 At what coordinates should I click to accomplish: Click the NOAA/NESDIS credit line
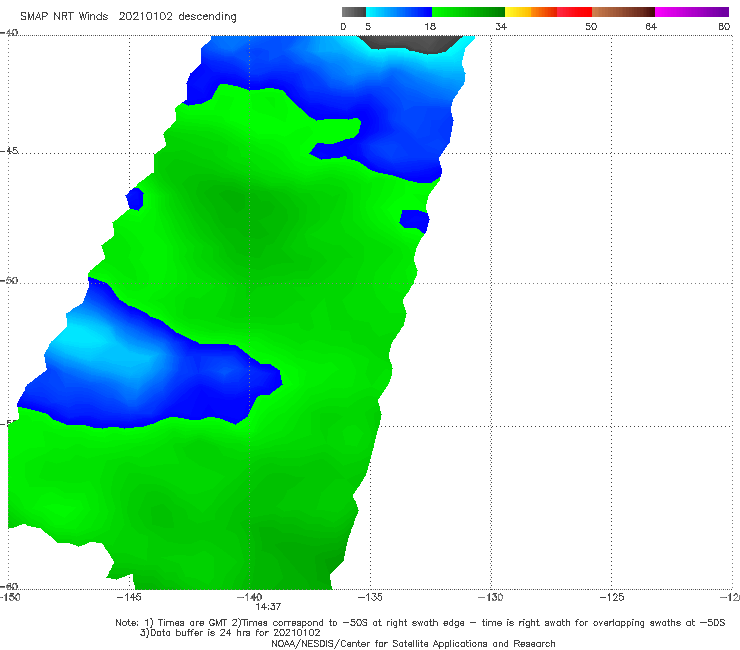[x=413, y=643]
